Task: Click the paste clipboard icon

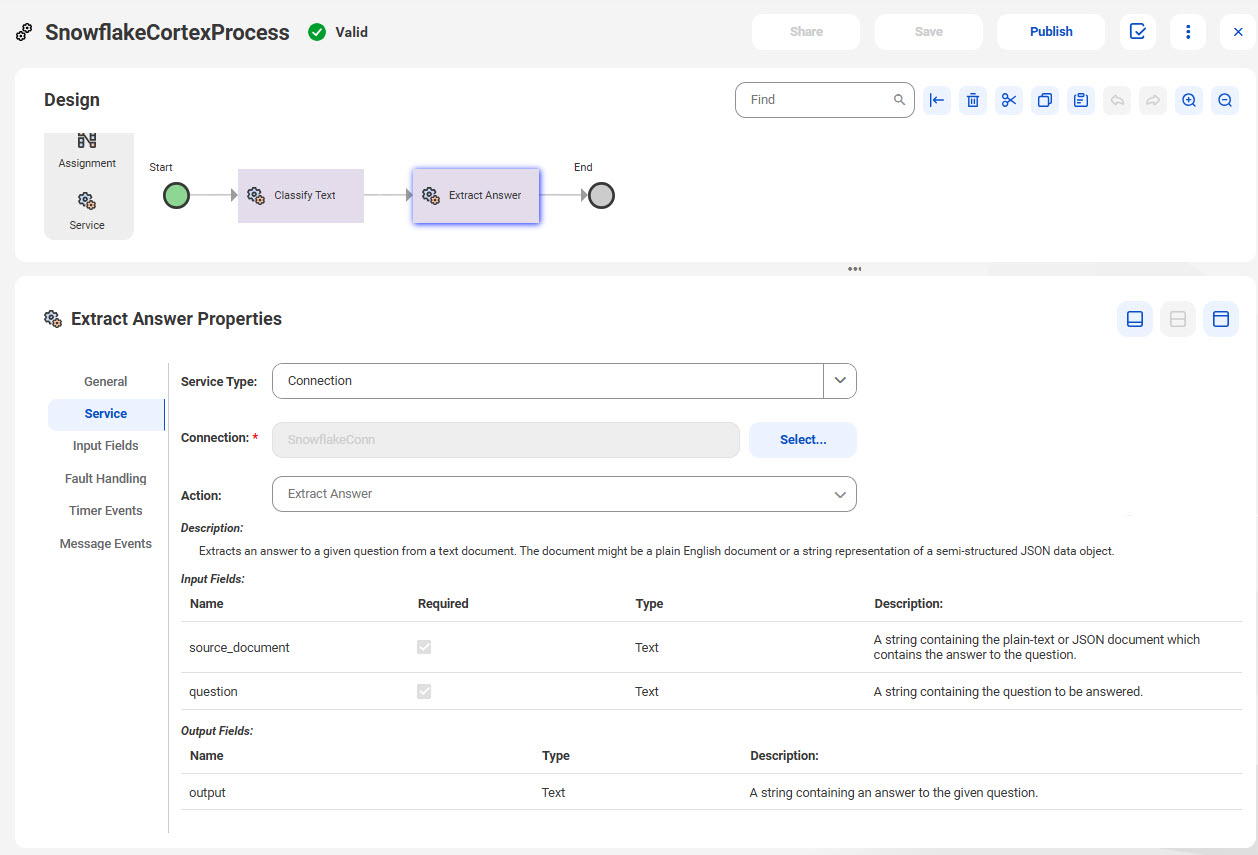Action: pyautogui.click(x=1080, y=100)
